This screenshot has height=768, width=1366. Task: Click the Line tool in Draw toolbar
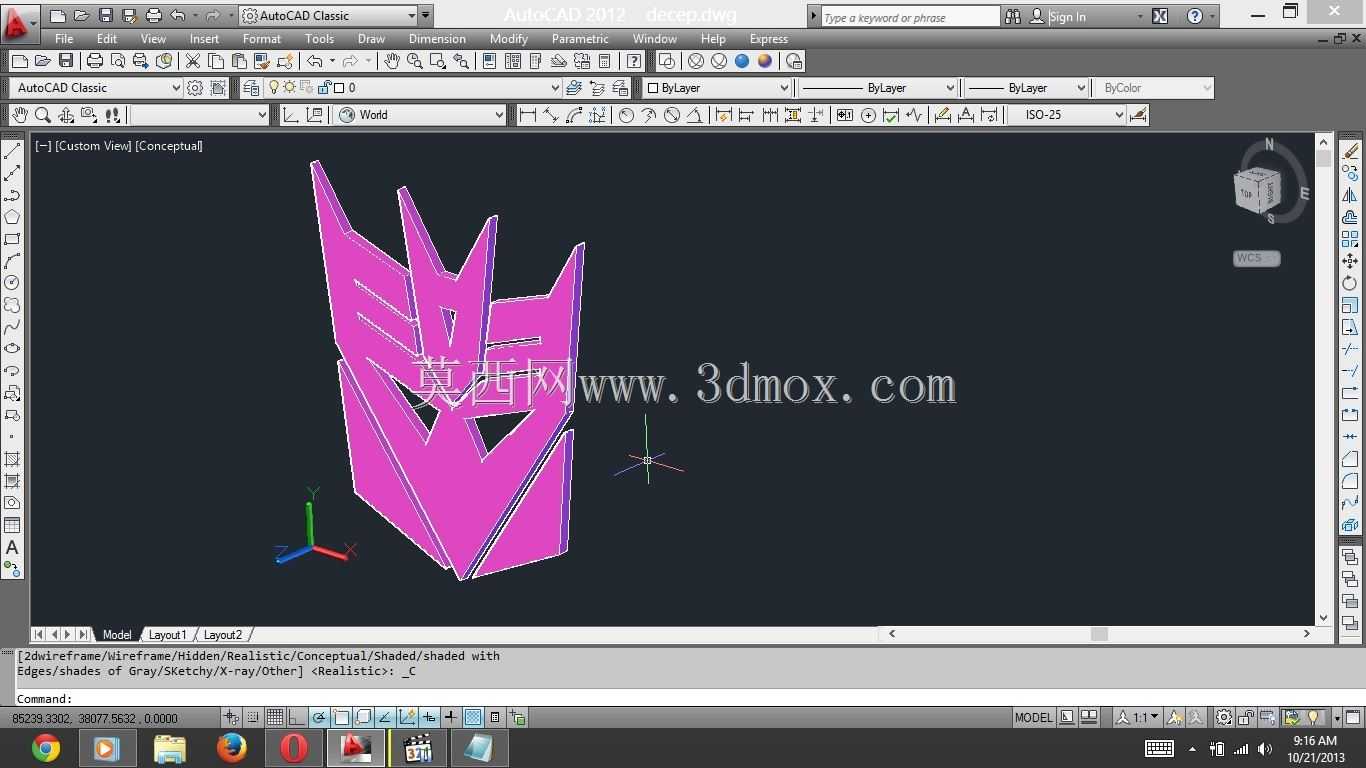click(x=12, y=152)
